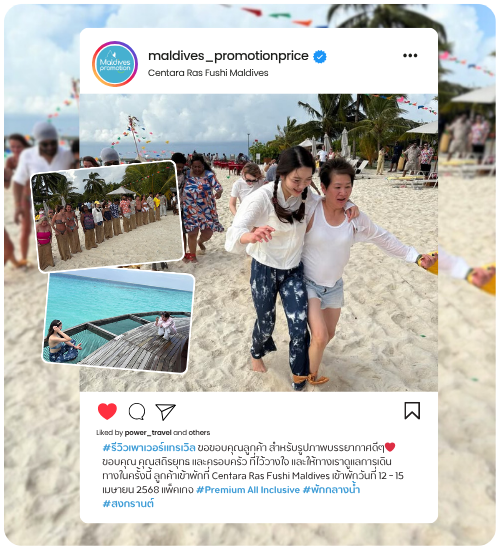Screen dimensions: 500x550
Task: Select the sack race group thumbnail
Action: [108, 216]
